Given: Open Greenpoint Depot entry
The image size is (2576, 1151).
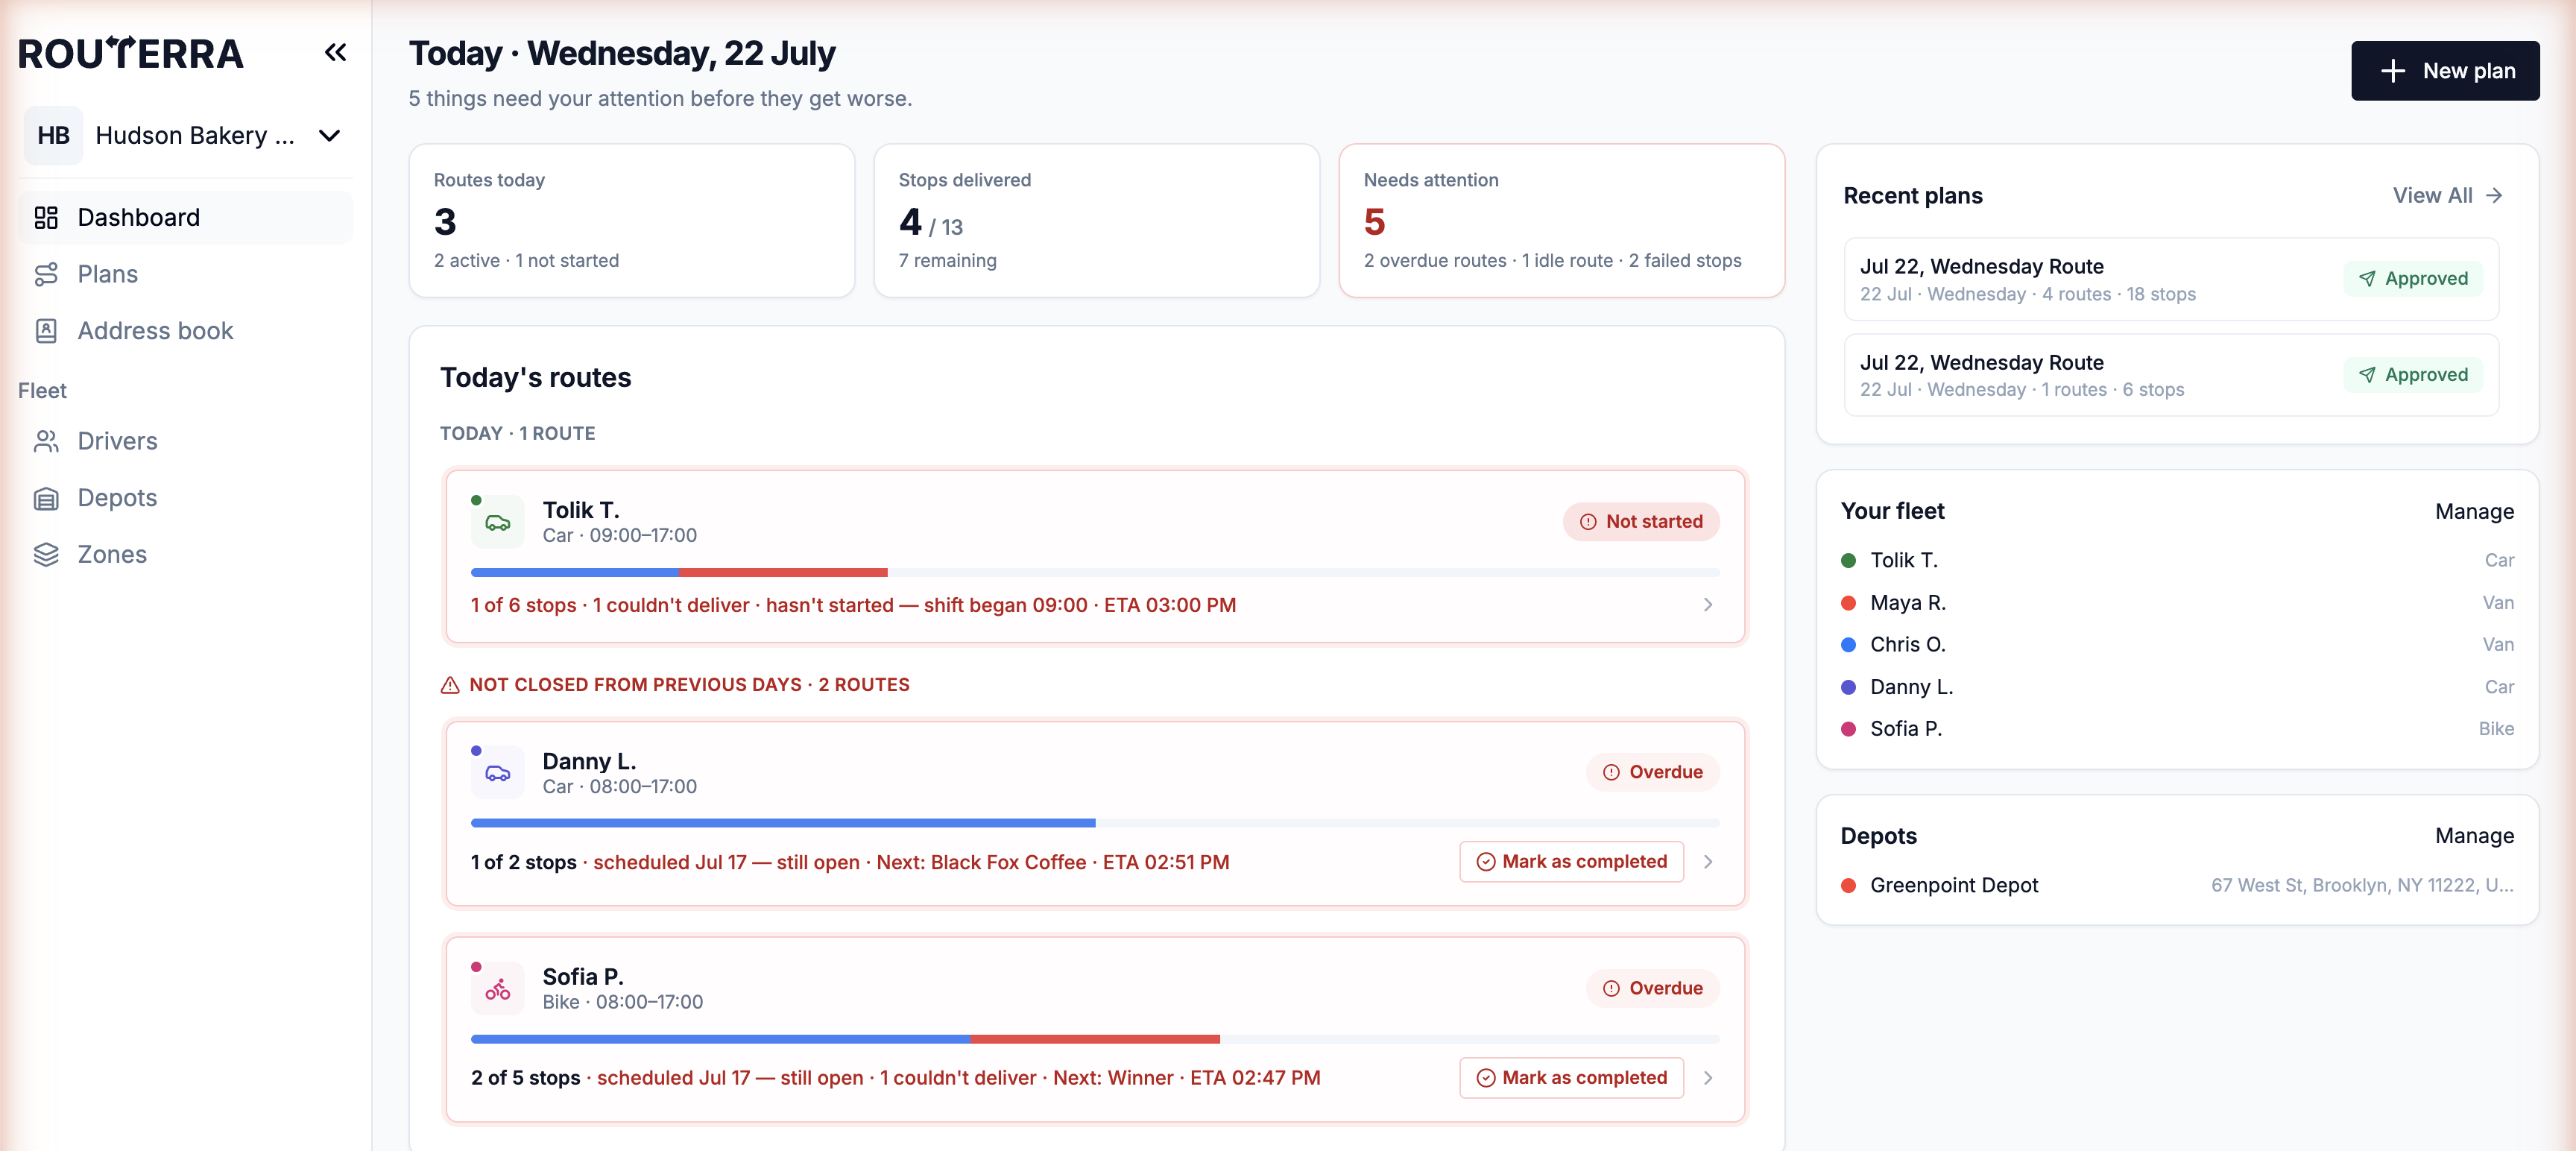Looking at the screenshot, I should click(x=2177, y=885).
